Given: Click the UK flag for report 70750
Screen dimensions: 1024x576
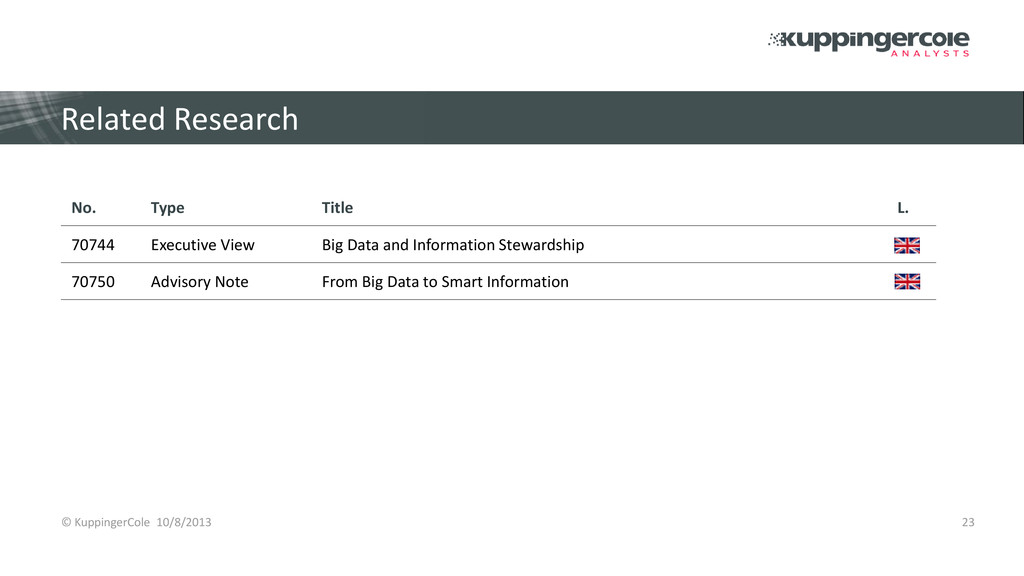Looking at the screenshot, I should (x=906, y=281).
